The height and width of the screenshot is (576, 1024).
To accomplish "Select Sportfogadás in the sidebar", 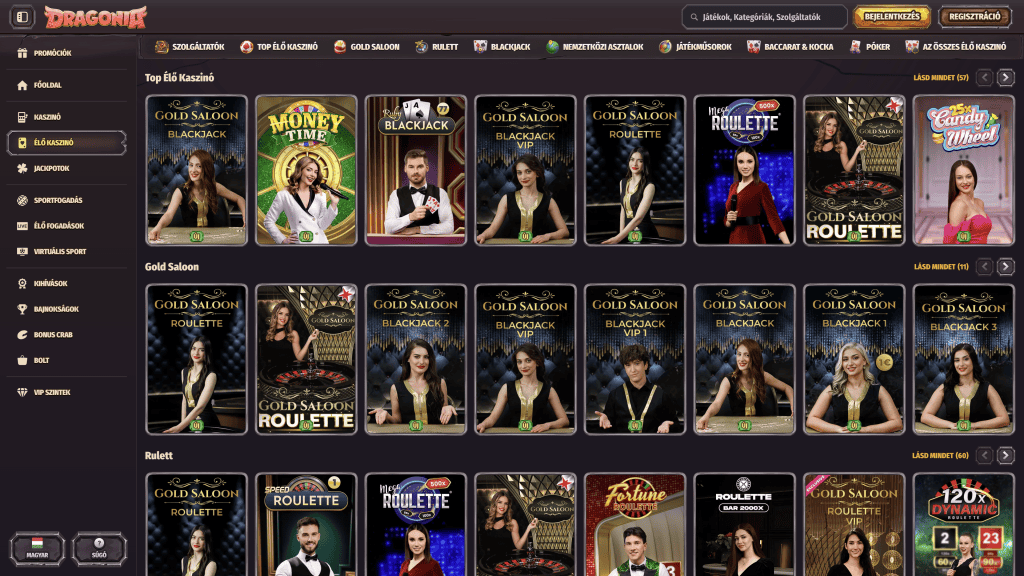I will click(57, 200).
